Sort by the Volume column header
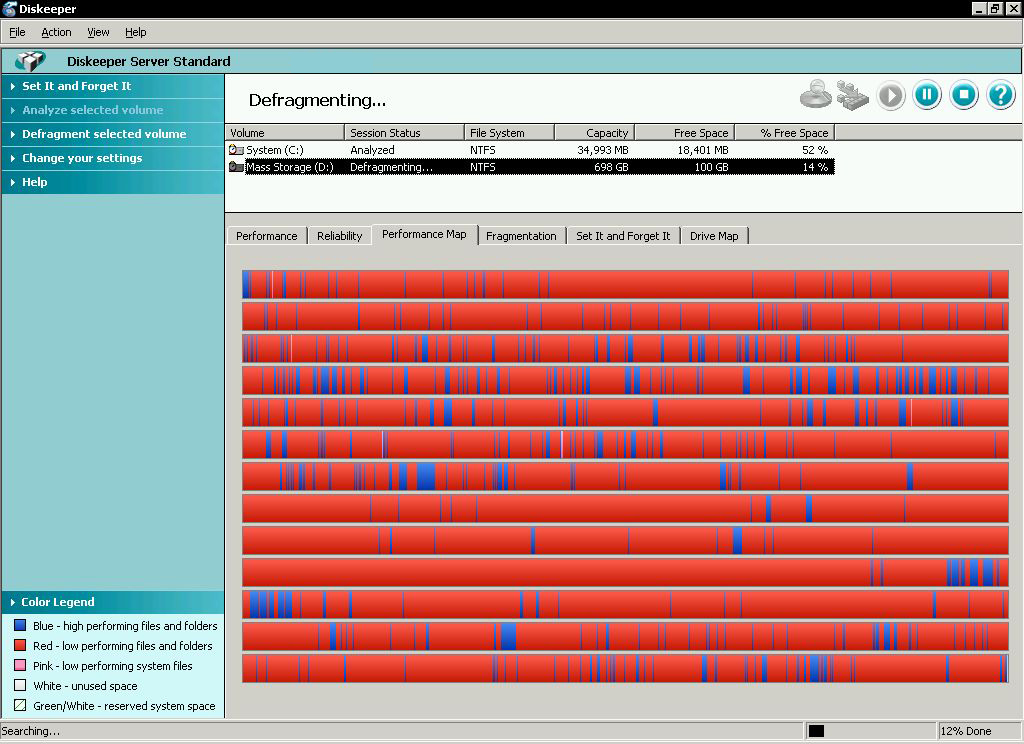This screenshot has width=1024, height=744. pyautogui.click(x=285, y=133)
